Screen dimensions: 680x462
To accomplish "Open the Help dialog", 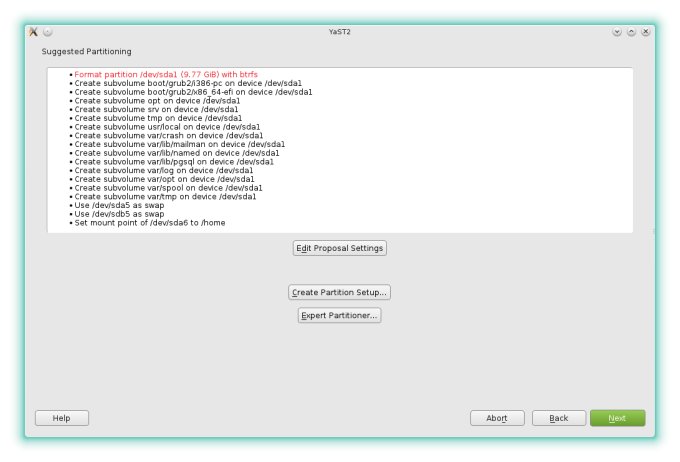I will pos(62,418).
